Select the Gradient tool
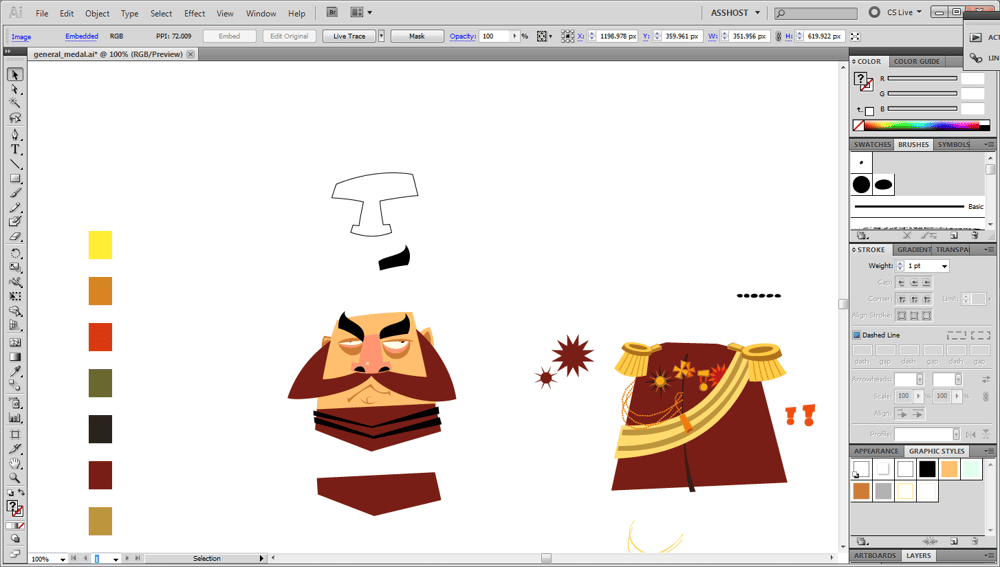This screenshot has height=567, width=1000. point(15,357)
